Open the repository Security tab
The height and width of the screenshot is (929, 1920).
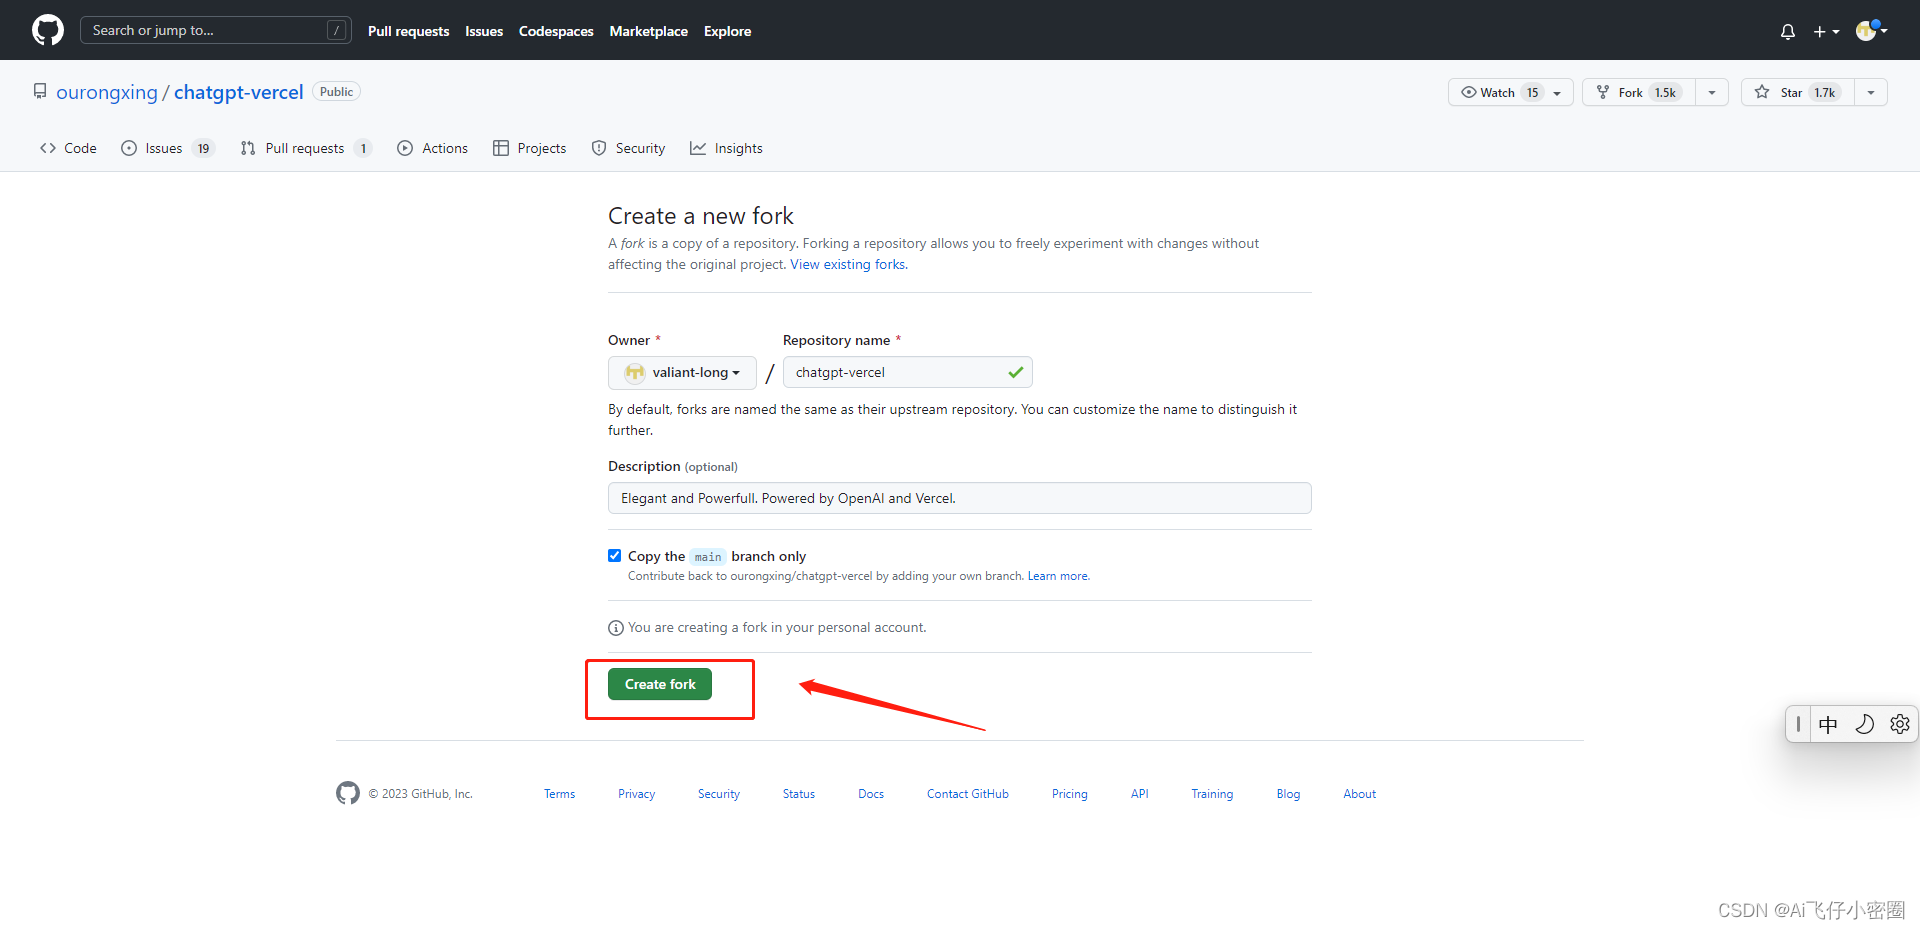[x=628, y=148]
